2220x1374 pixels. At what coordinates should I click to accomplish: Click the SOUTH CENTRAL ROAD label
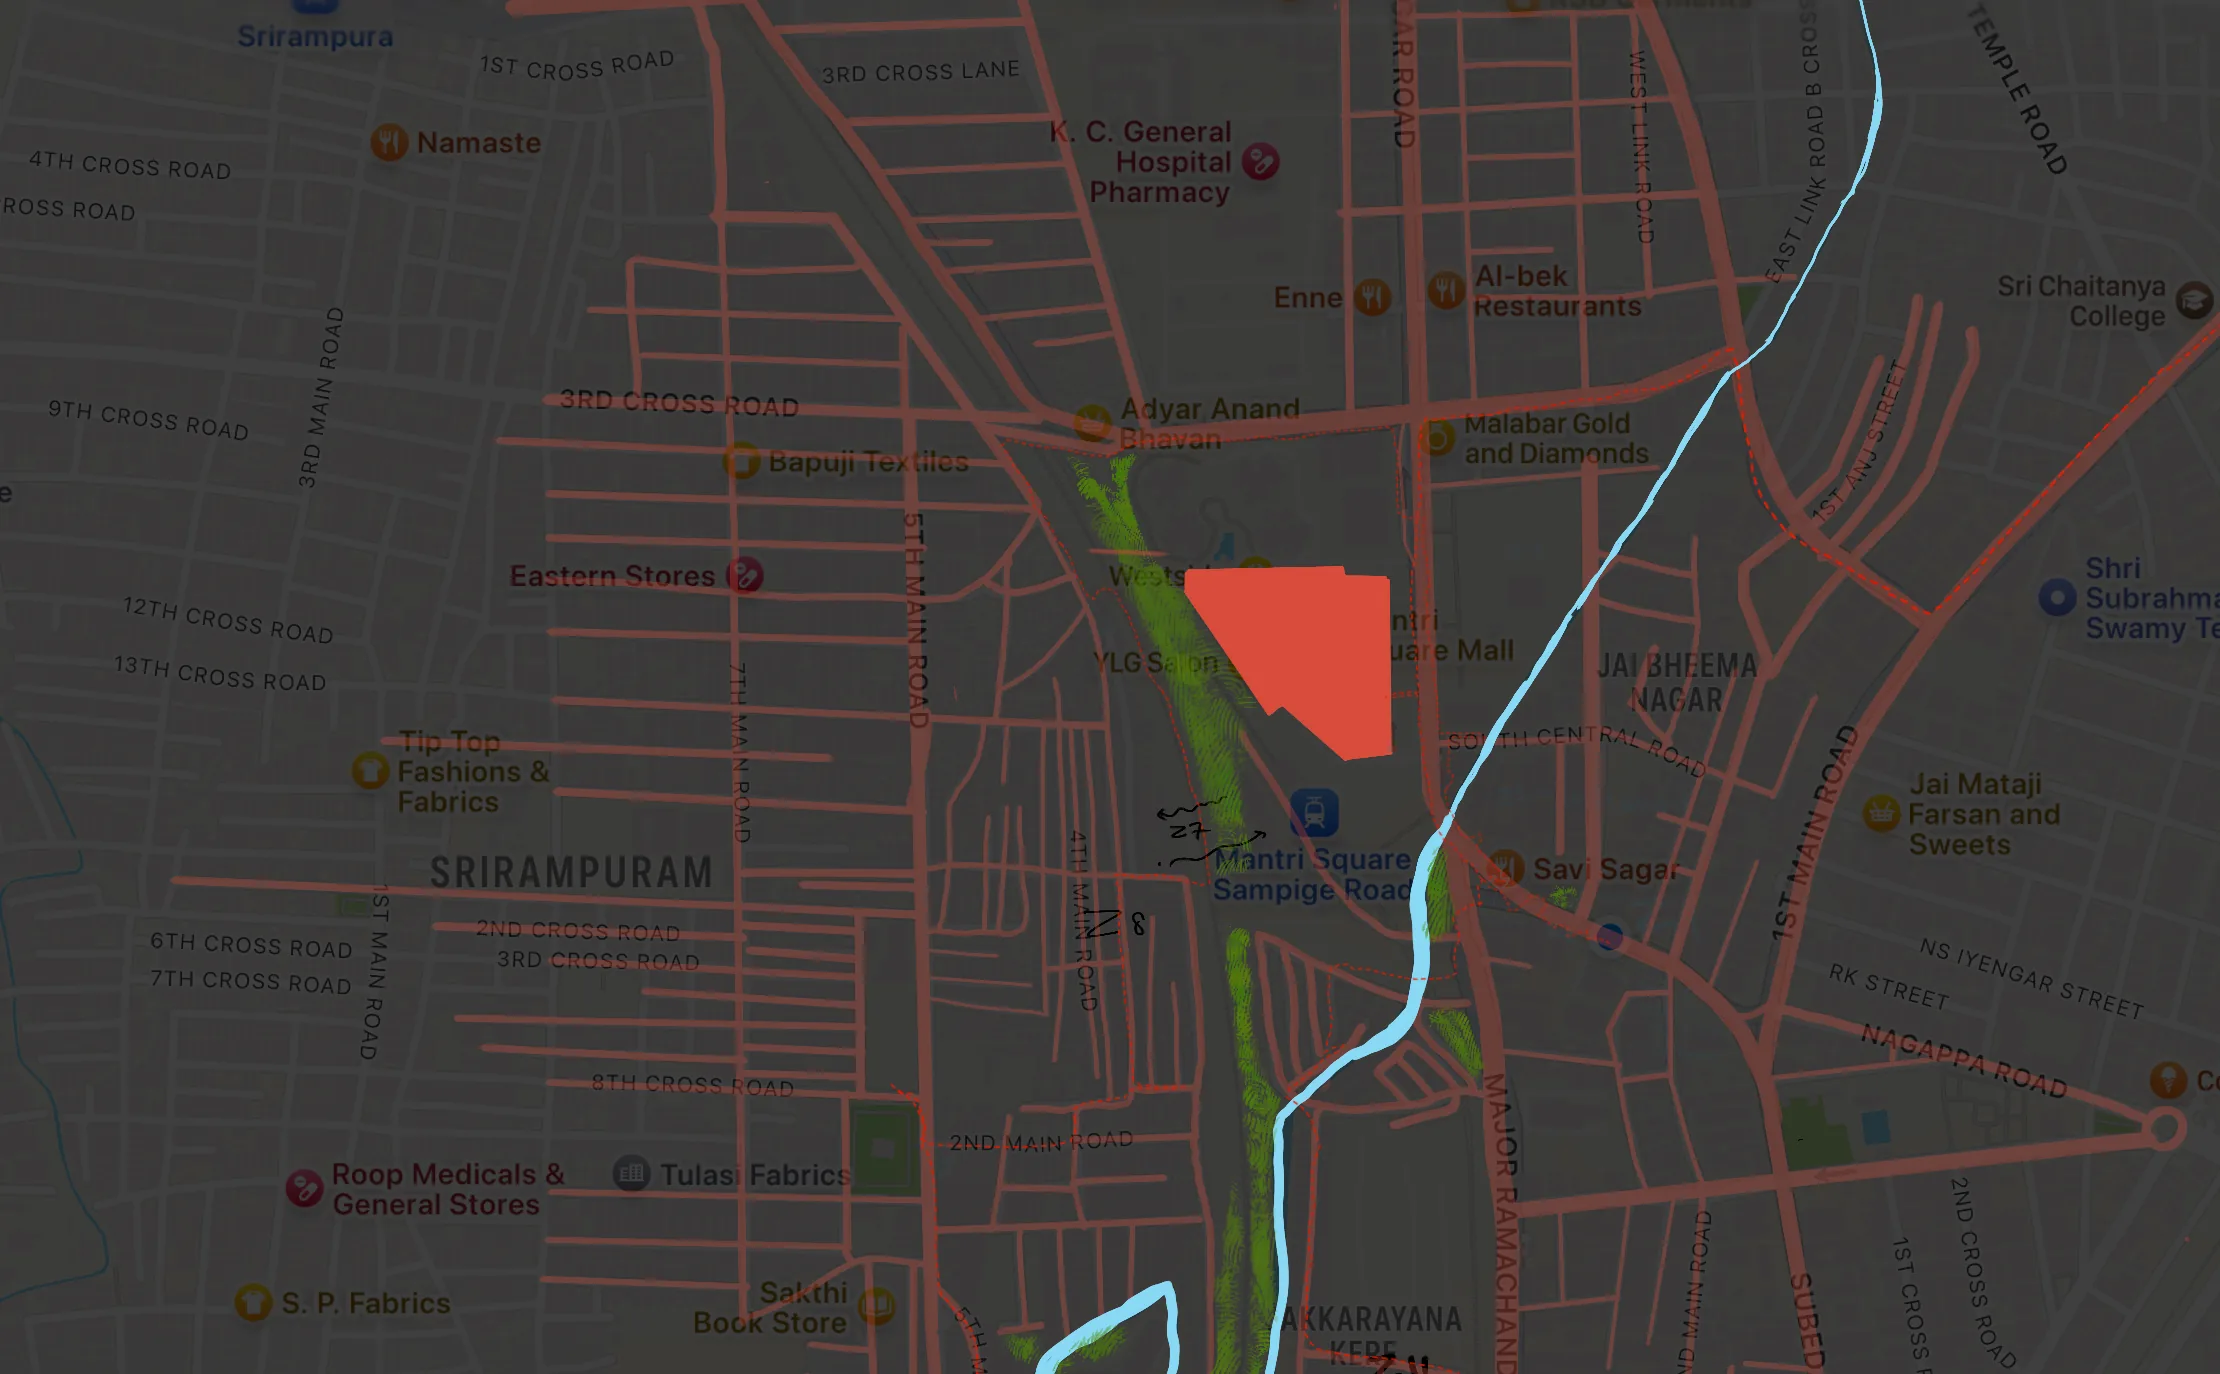(1577, 750)
